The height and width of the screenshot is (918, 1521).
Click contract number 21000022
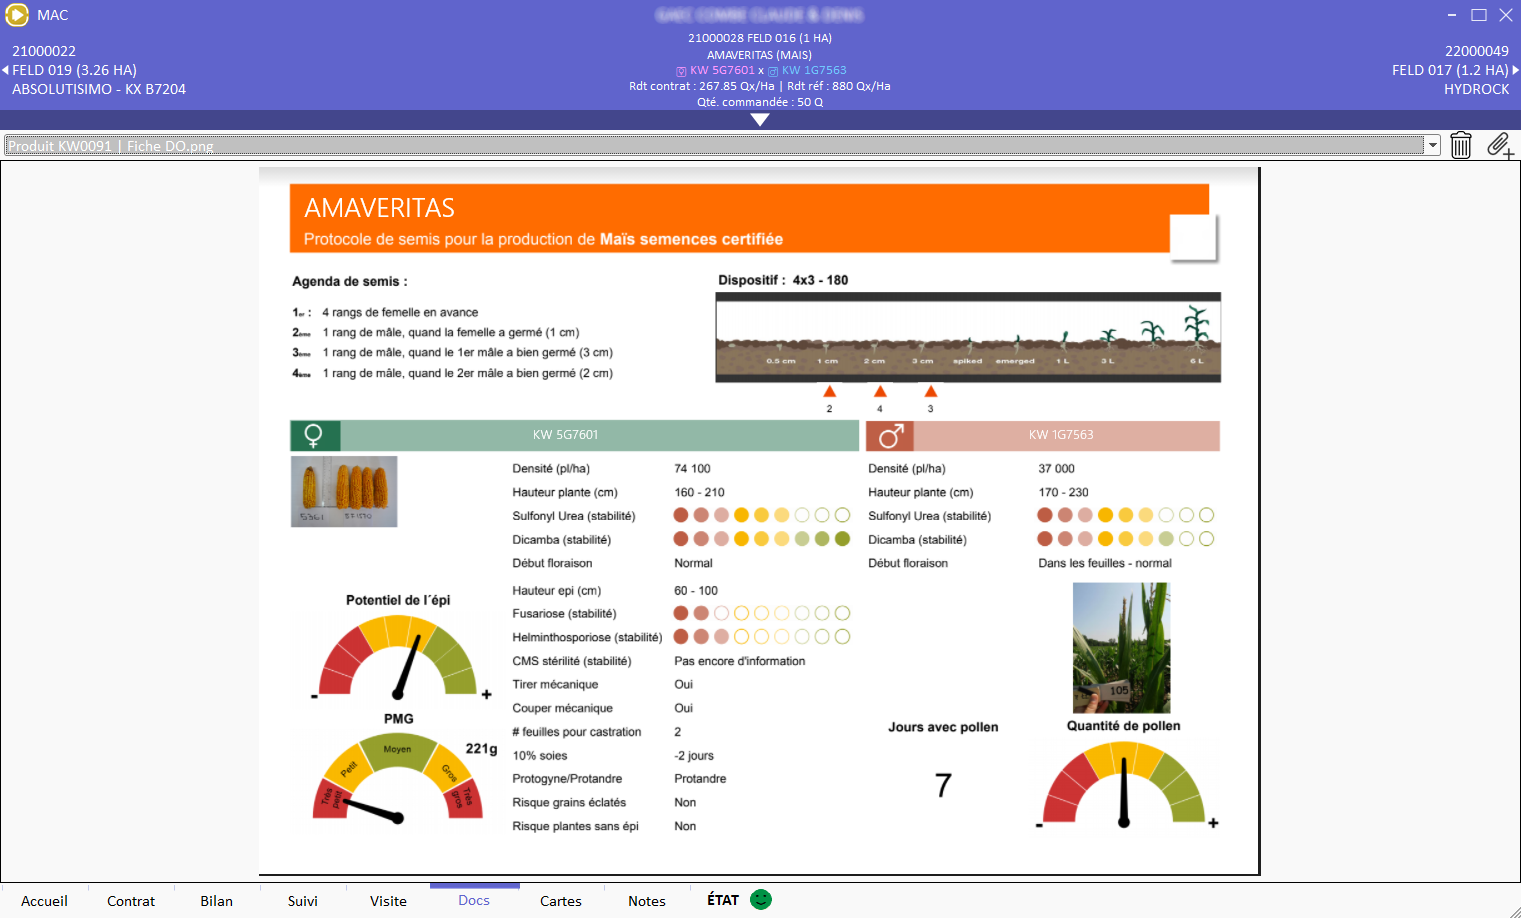(x=44, y=51)
